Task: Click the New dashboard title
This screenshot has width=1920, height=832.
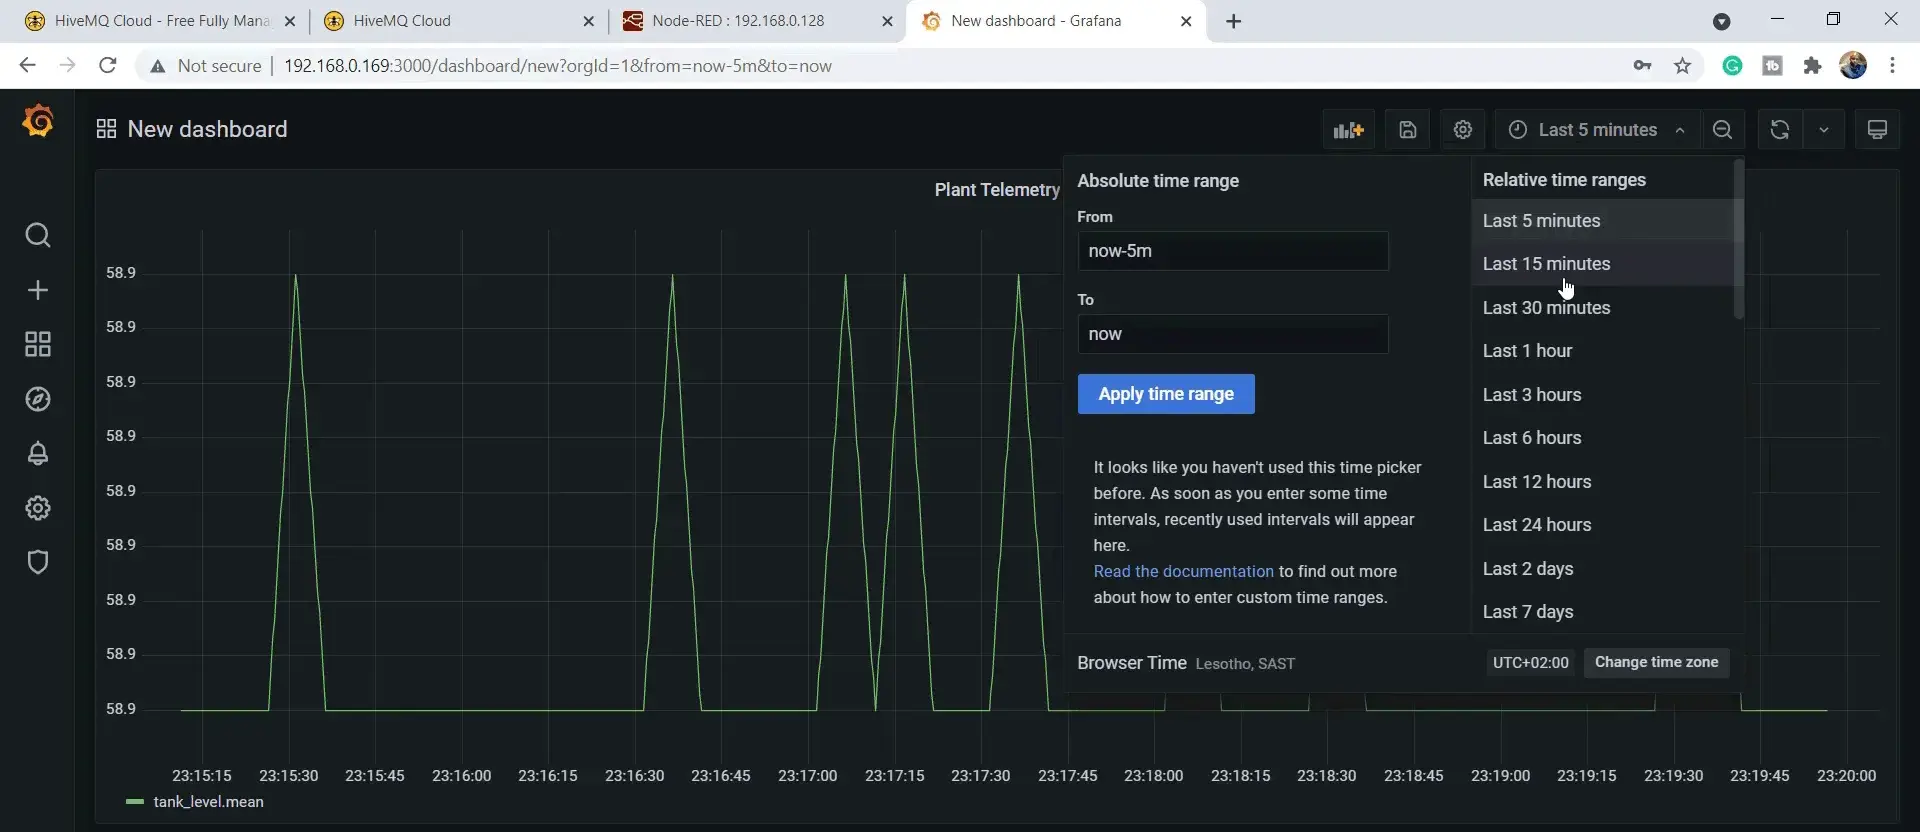Action: 207,129
